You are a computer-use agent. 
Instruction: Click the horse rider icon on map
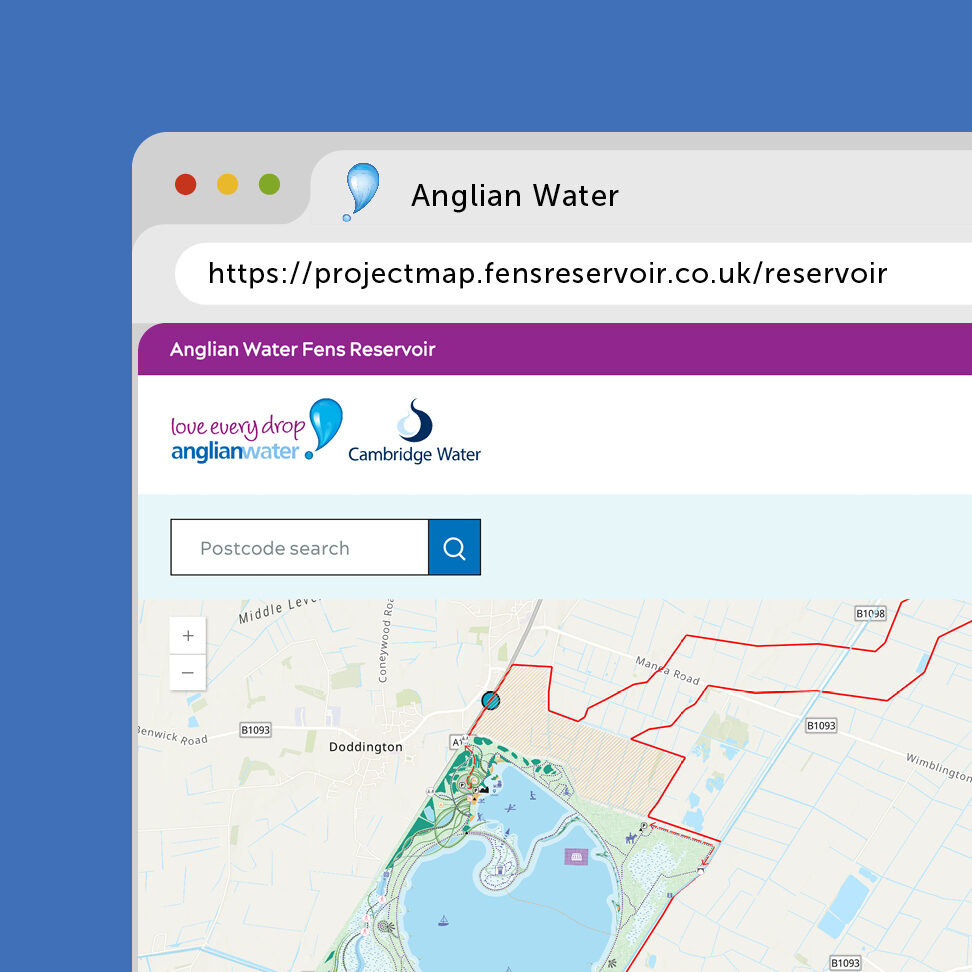tap(631, 838)
